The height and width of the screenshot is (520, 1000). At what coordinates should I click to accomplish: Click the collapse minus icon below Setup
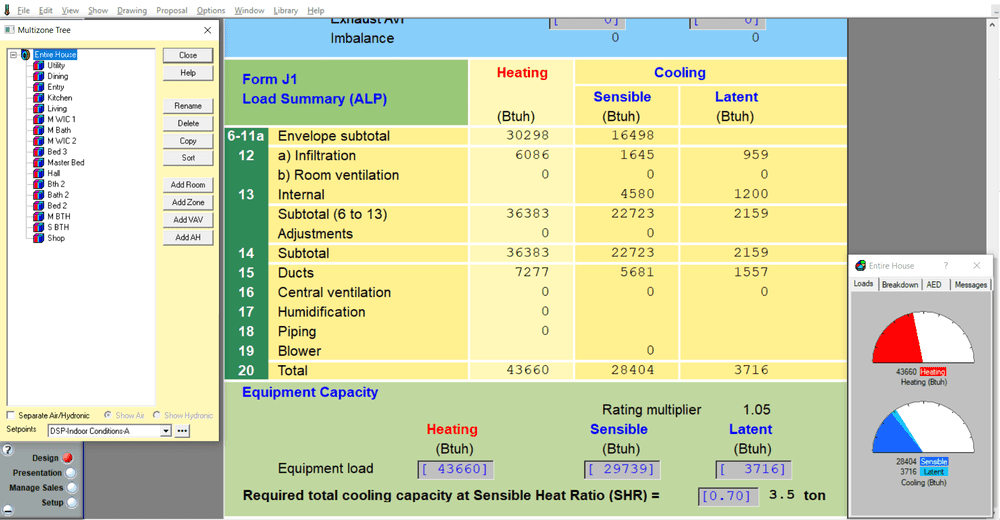coord(8,510)
